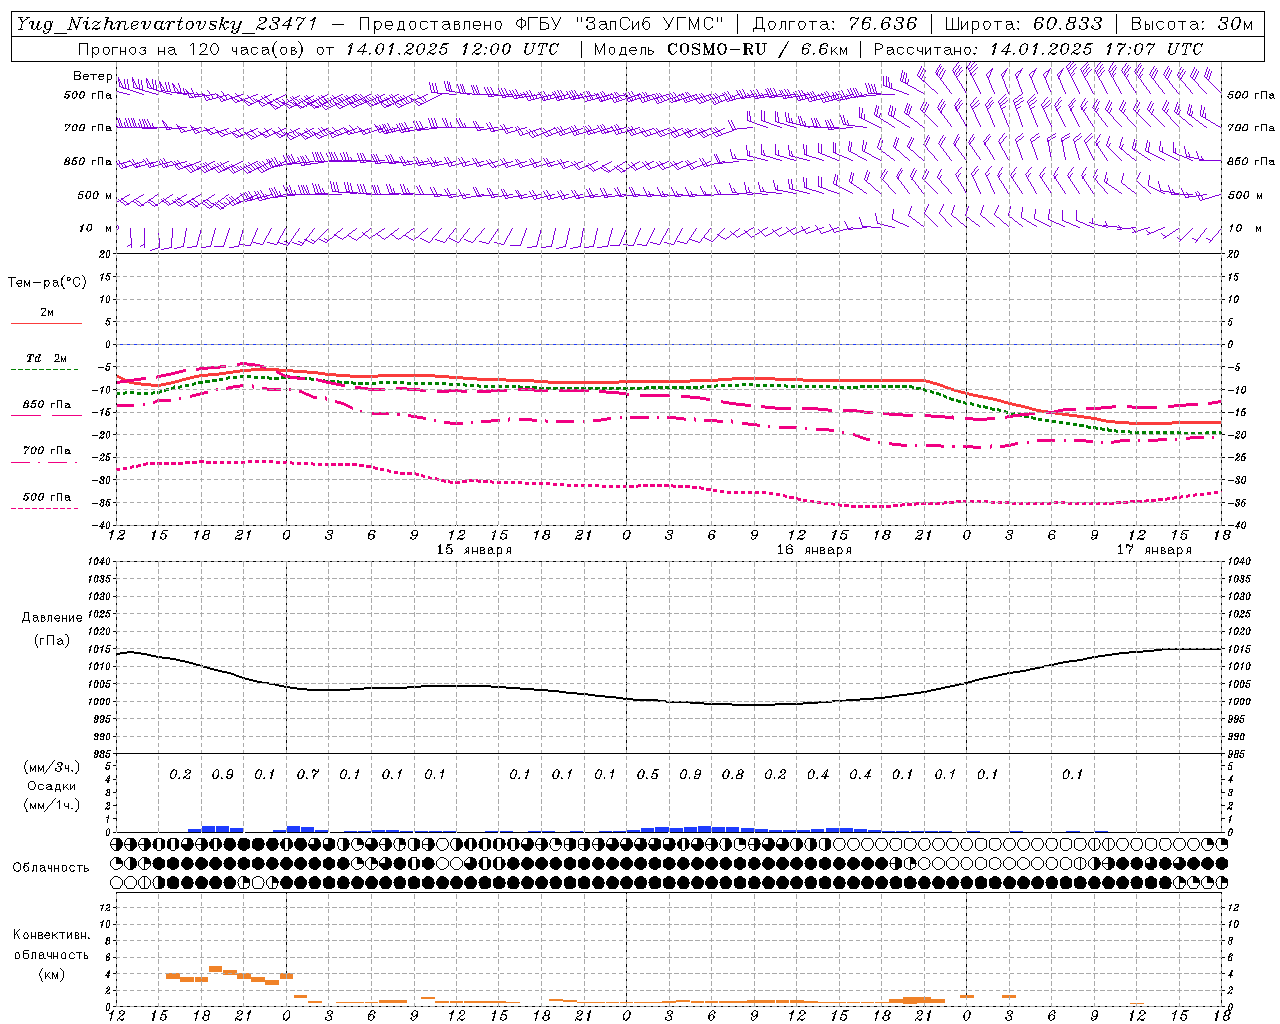Click the forecast start time 14.01.2025 12:00 UTC
Image resolution: width=1280 pixels, height=1024 pixels.
[452, 49]
